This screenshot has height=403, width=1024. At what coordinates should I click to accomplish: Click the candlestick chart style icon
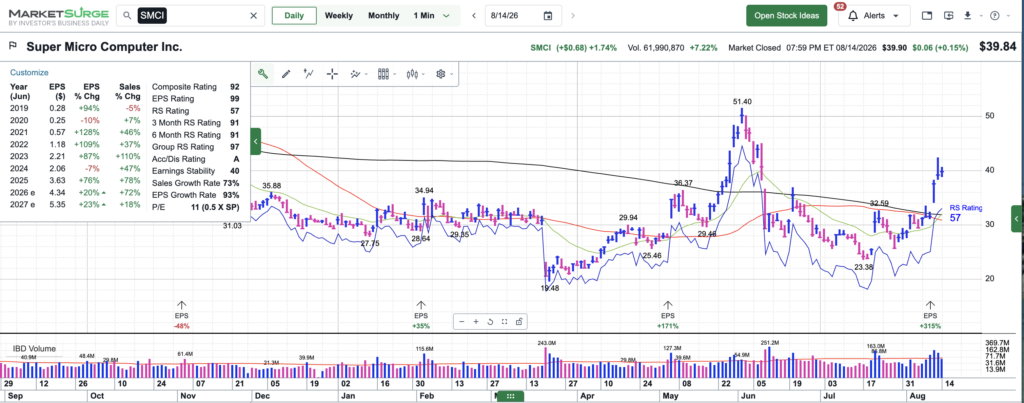tap(411, 74)
